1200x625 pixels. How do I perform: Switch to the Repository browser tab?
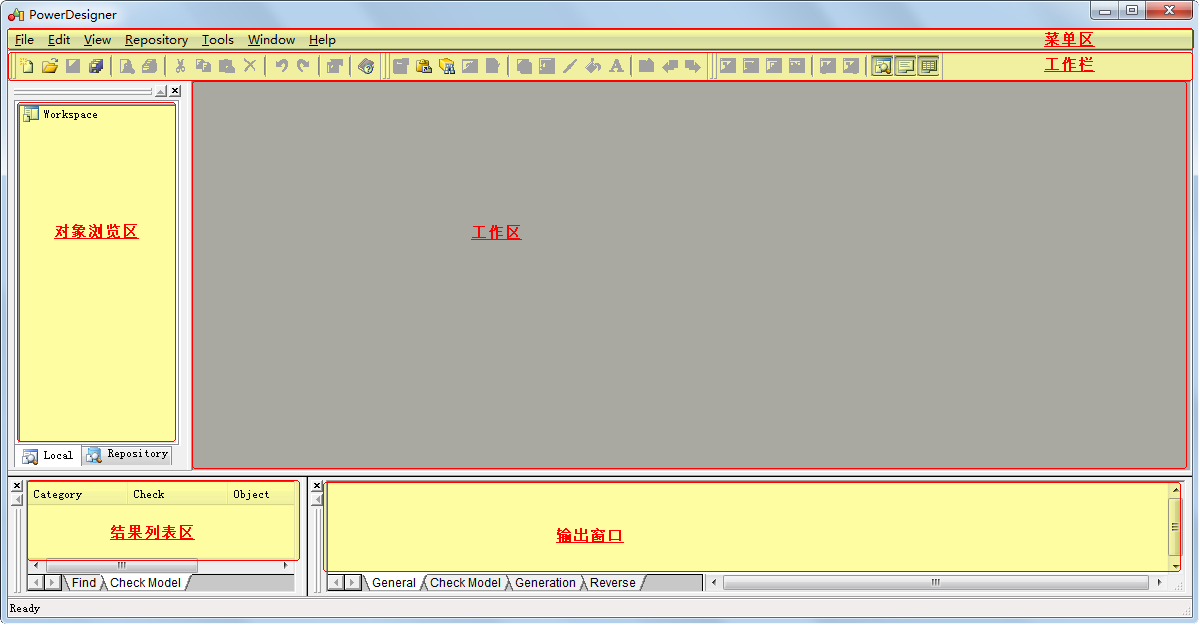127,454
